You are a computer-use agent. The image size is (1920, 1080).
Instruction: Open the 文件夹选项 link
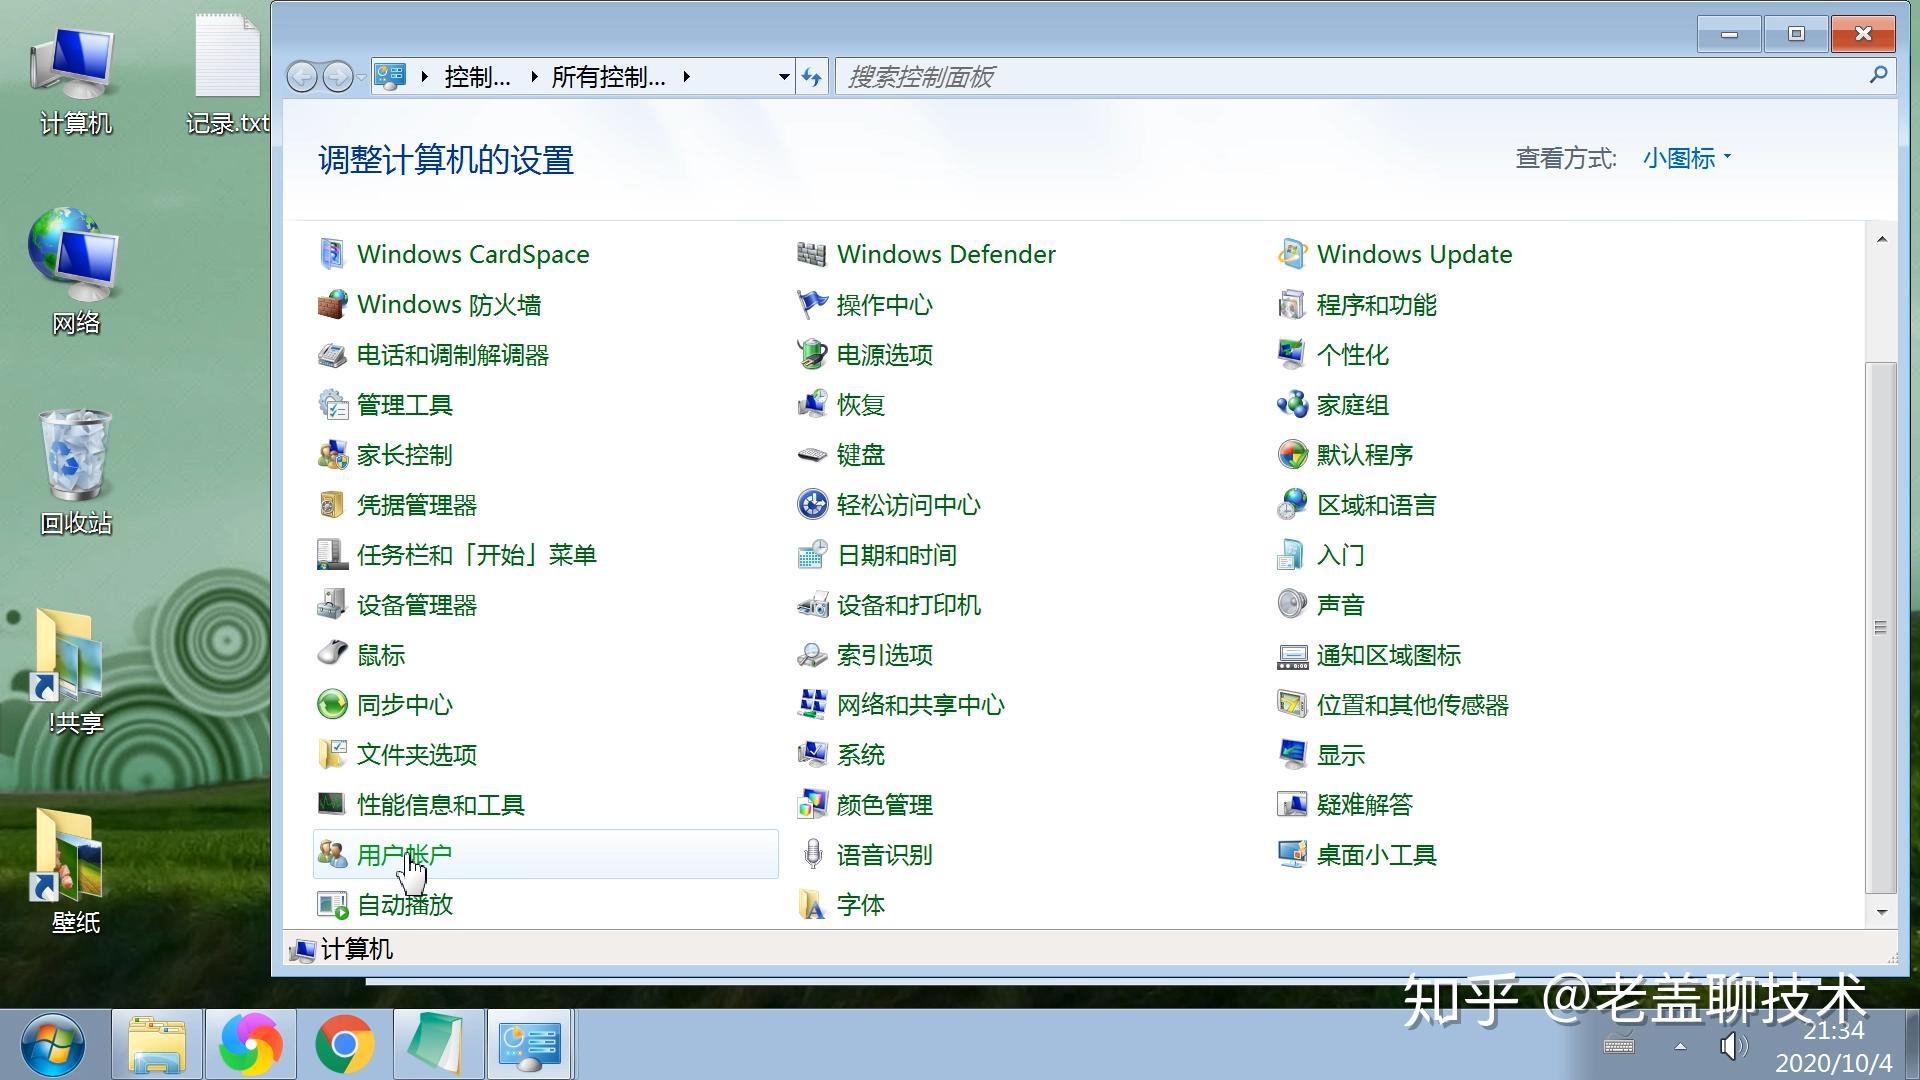pos(417,755)
